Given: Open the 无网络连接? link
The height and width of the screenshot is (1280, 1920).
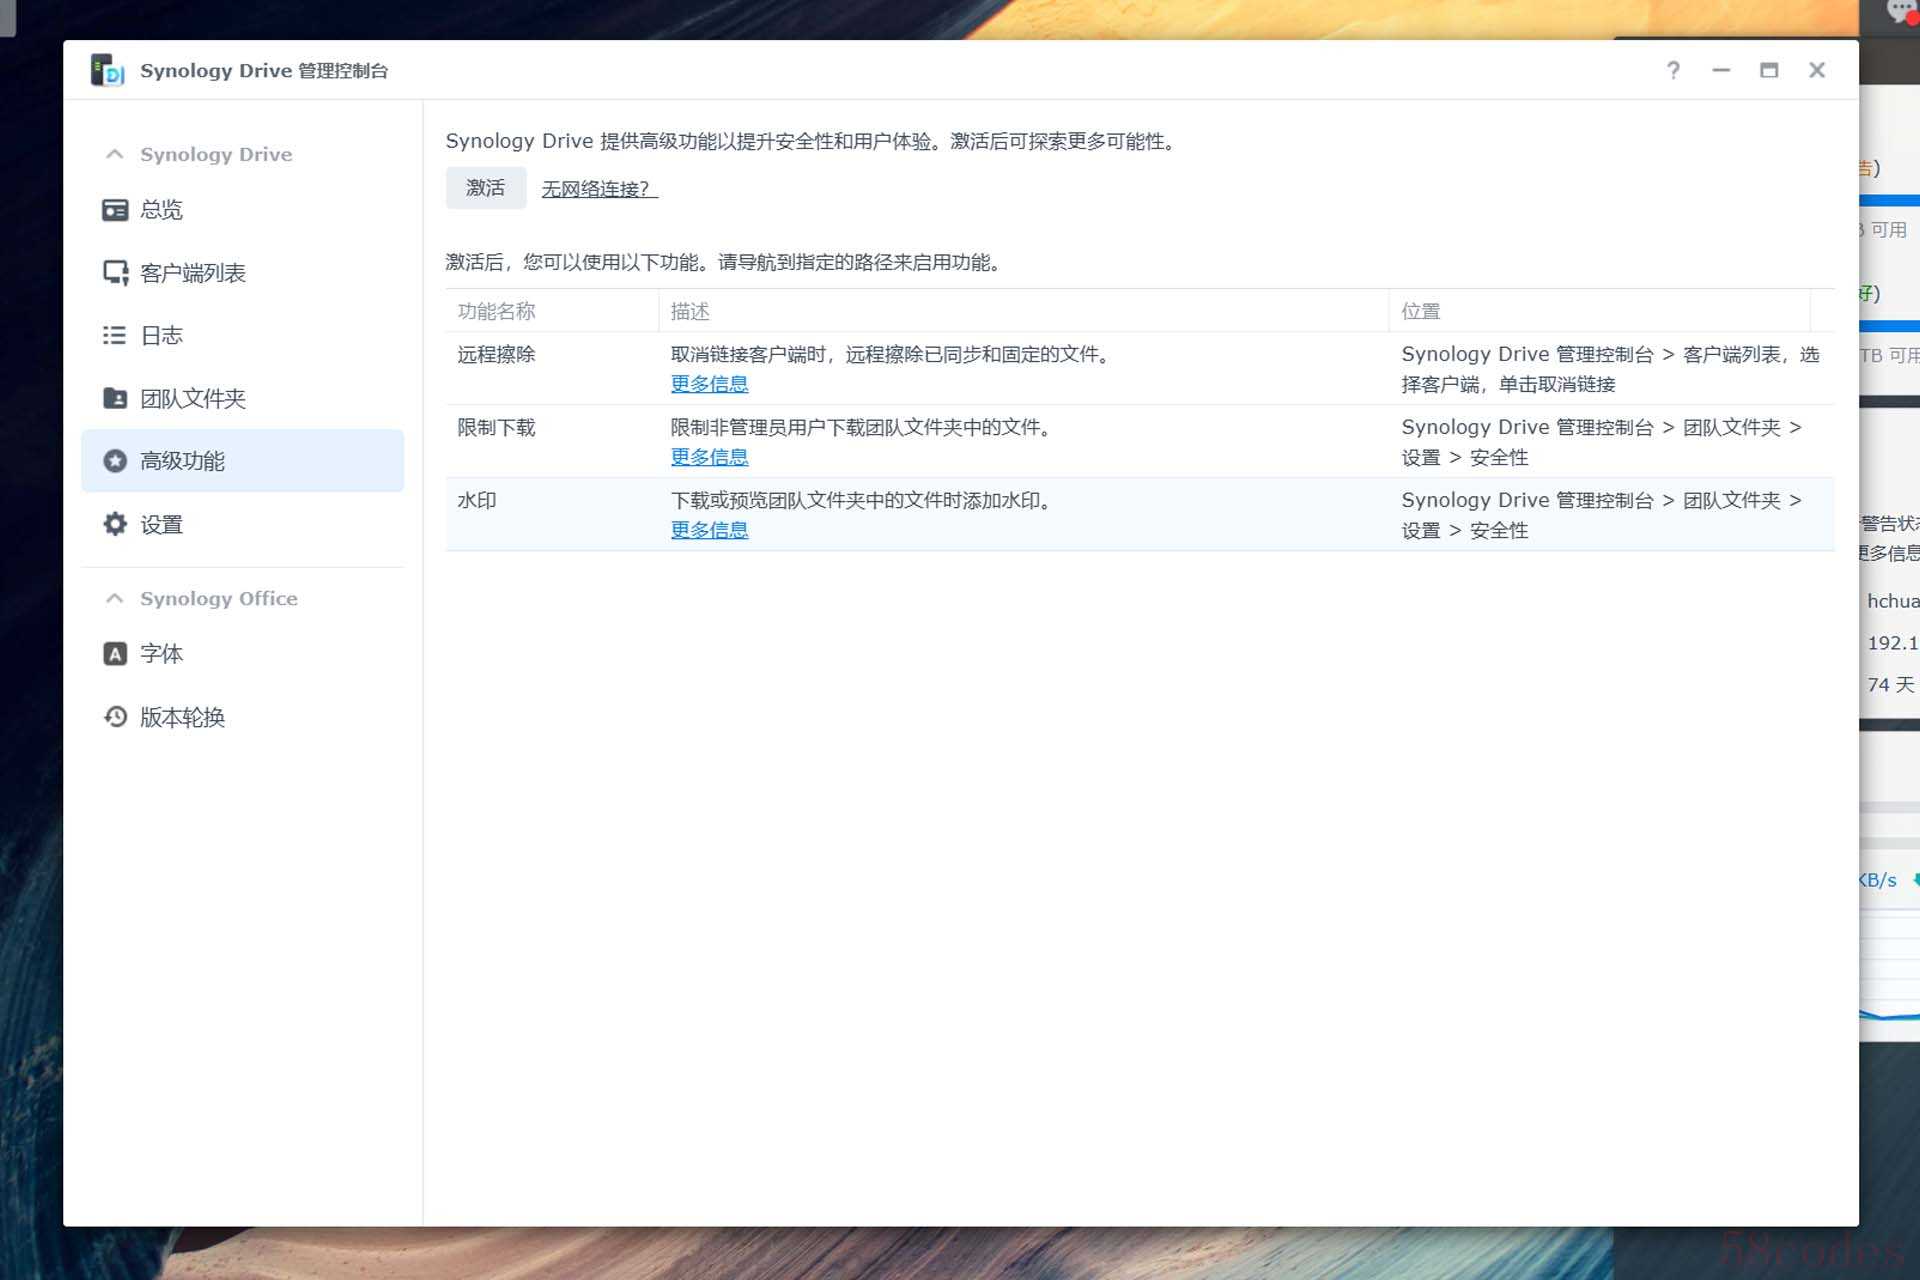Looking at the screenshot, I should click(599, 189).
